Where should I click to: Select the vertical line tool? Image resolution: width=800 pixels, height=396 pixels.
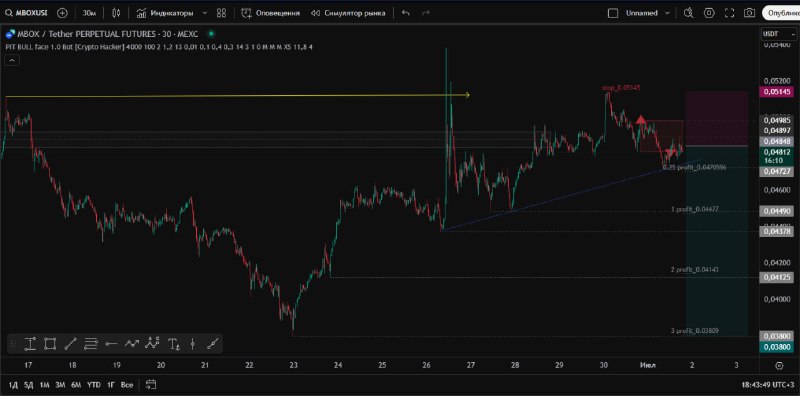(x=192, y=344)
